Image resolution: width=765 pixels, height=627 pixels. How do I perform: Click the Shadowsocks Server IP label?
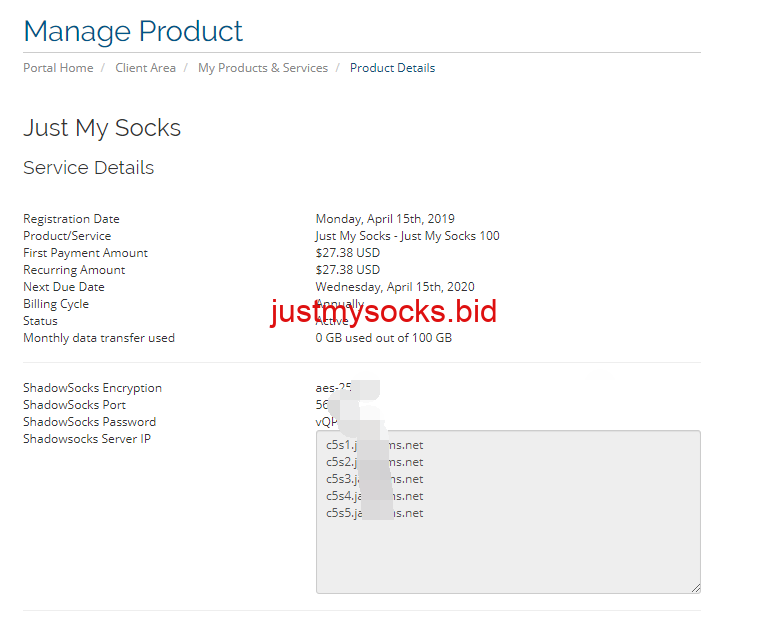click(87, 439)
